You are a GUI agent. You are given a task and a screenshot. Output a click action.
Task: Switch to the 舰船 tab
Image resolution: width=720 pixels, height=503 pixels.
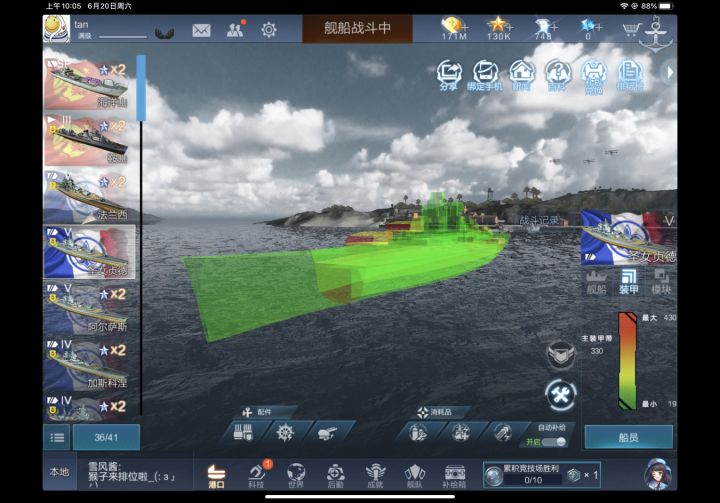point(596,282)
